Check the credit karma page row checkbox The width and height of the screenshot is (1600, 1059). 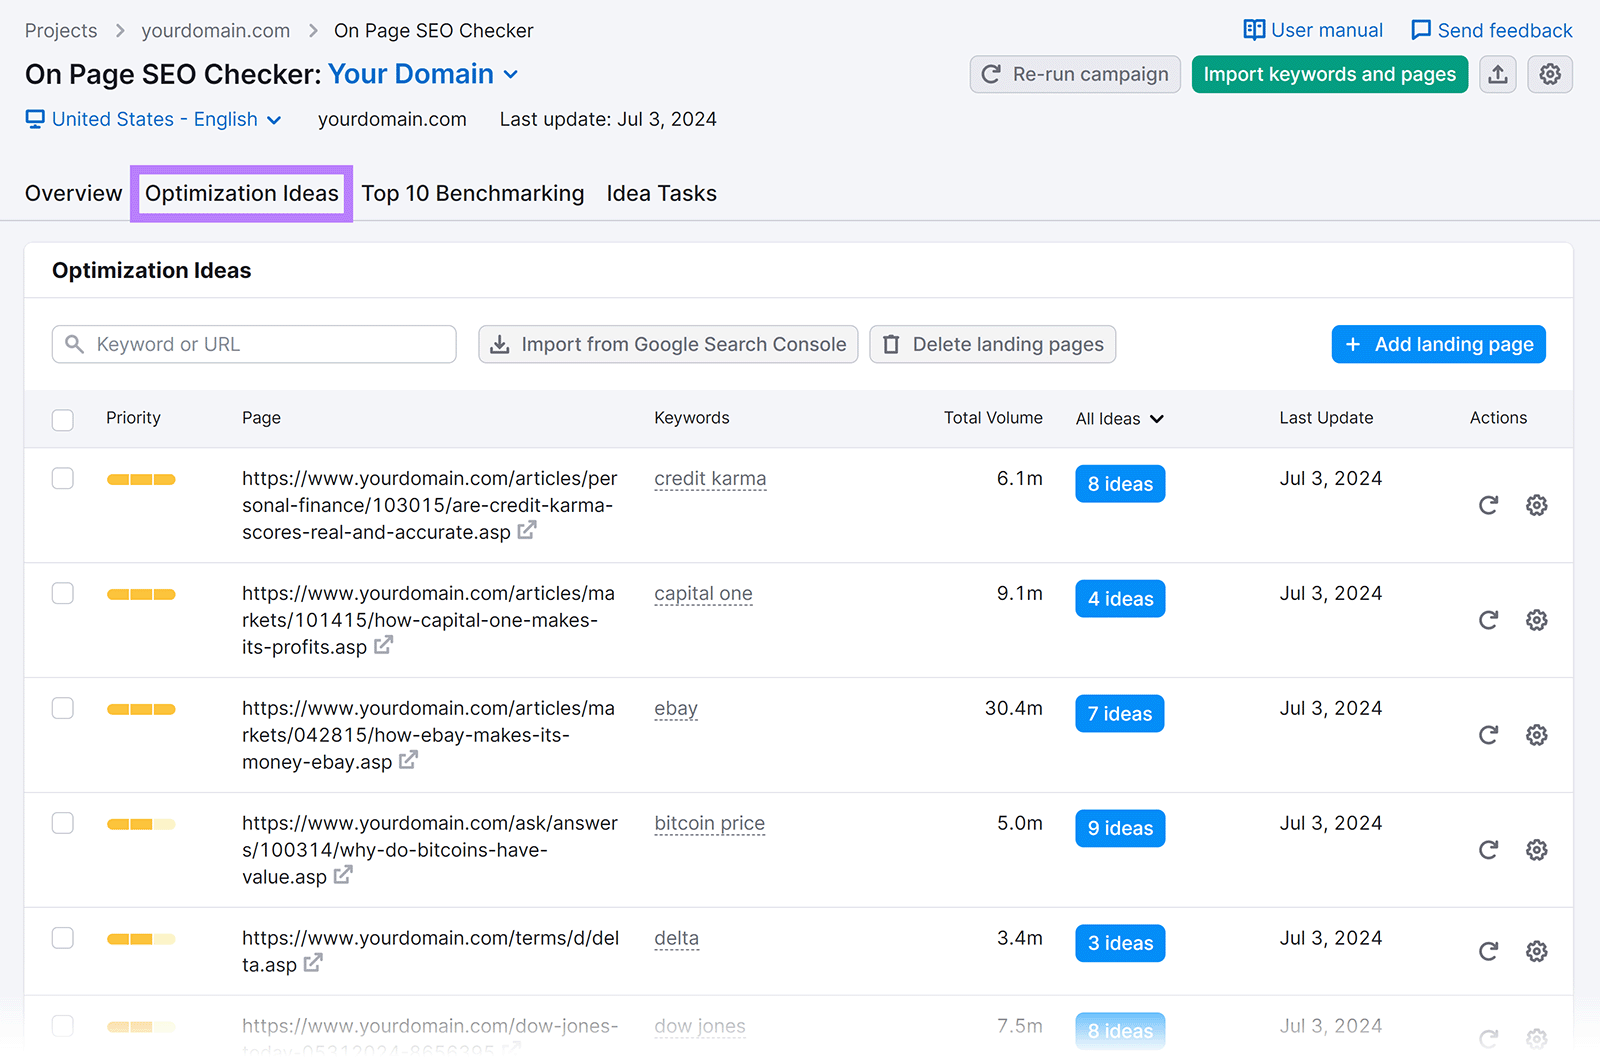[x=62, y=478]
